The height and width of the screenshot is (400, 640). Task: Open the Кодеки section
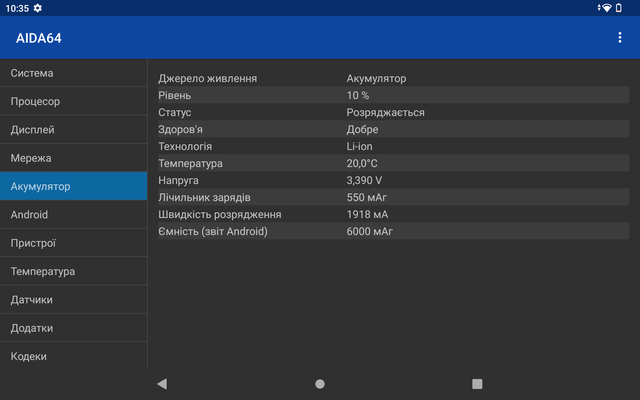point(73,356)
